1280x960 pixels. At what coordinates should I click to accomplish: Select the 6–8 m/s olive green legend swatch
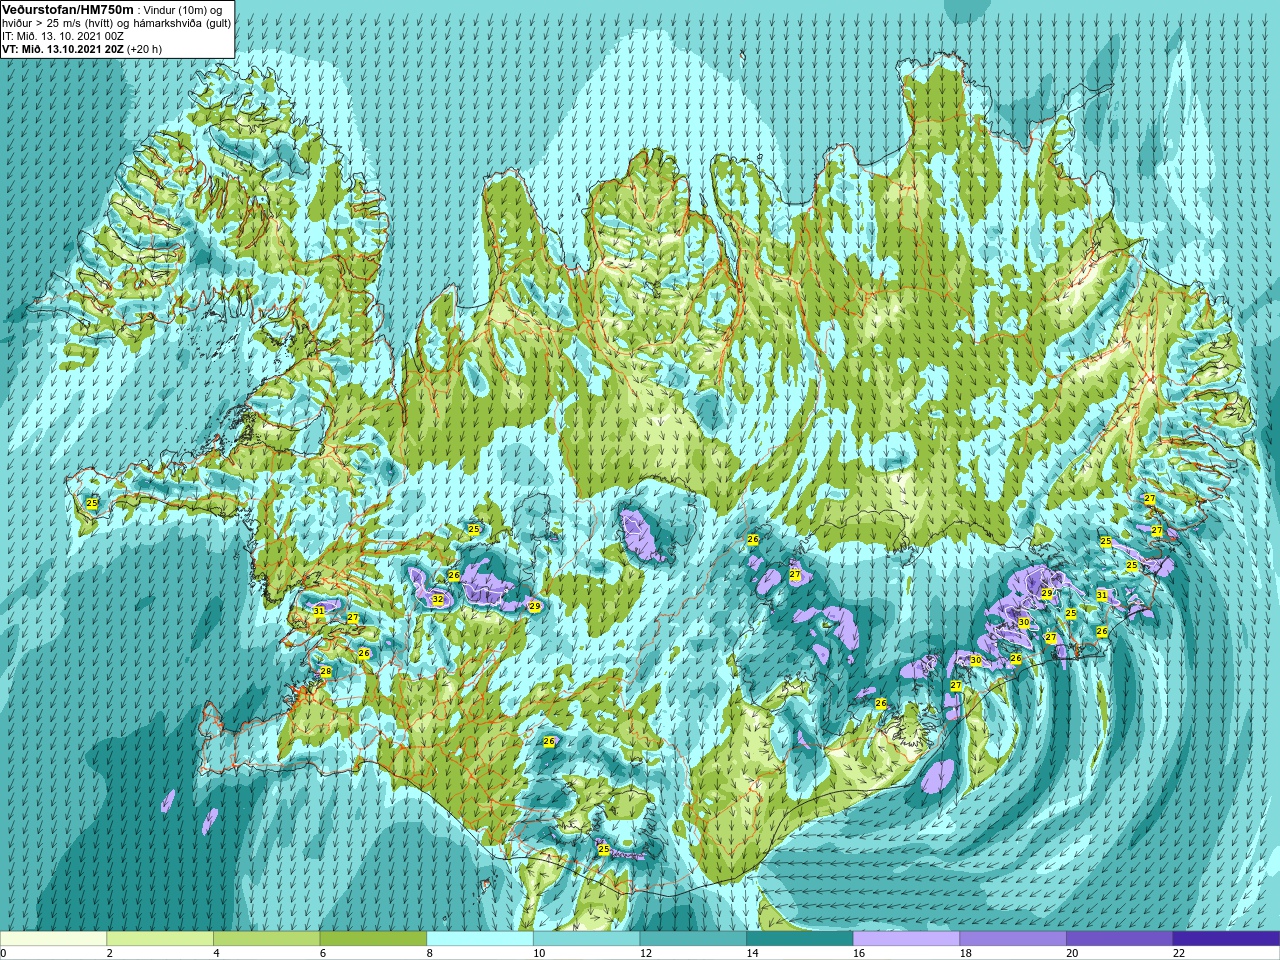point(373,939)
